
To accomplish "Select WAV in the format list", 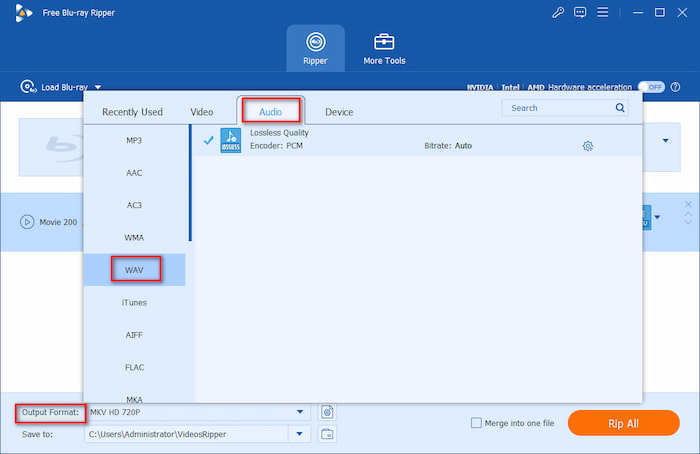I will tap(134, 270).
